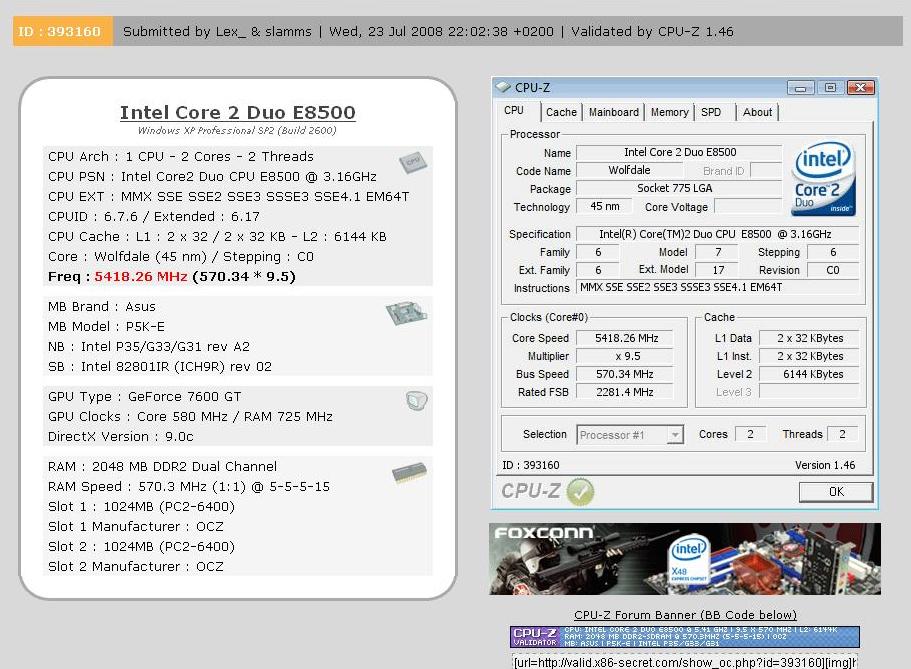This screenshot has height=669, width=911.
Task: Click the Core Speed 5418.26 MHz field
Action: pyautogui.click(x=625, y=338)
